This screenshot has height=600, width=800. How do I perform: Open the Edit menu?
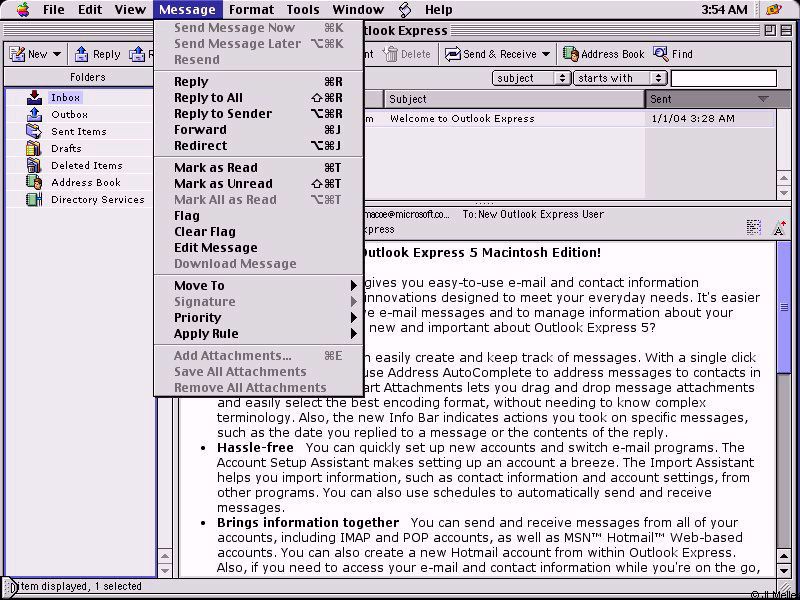pos(90,9)
